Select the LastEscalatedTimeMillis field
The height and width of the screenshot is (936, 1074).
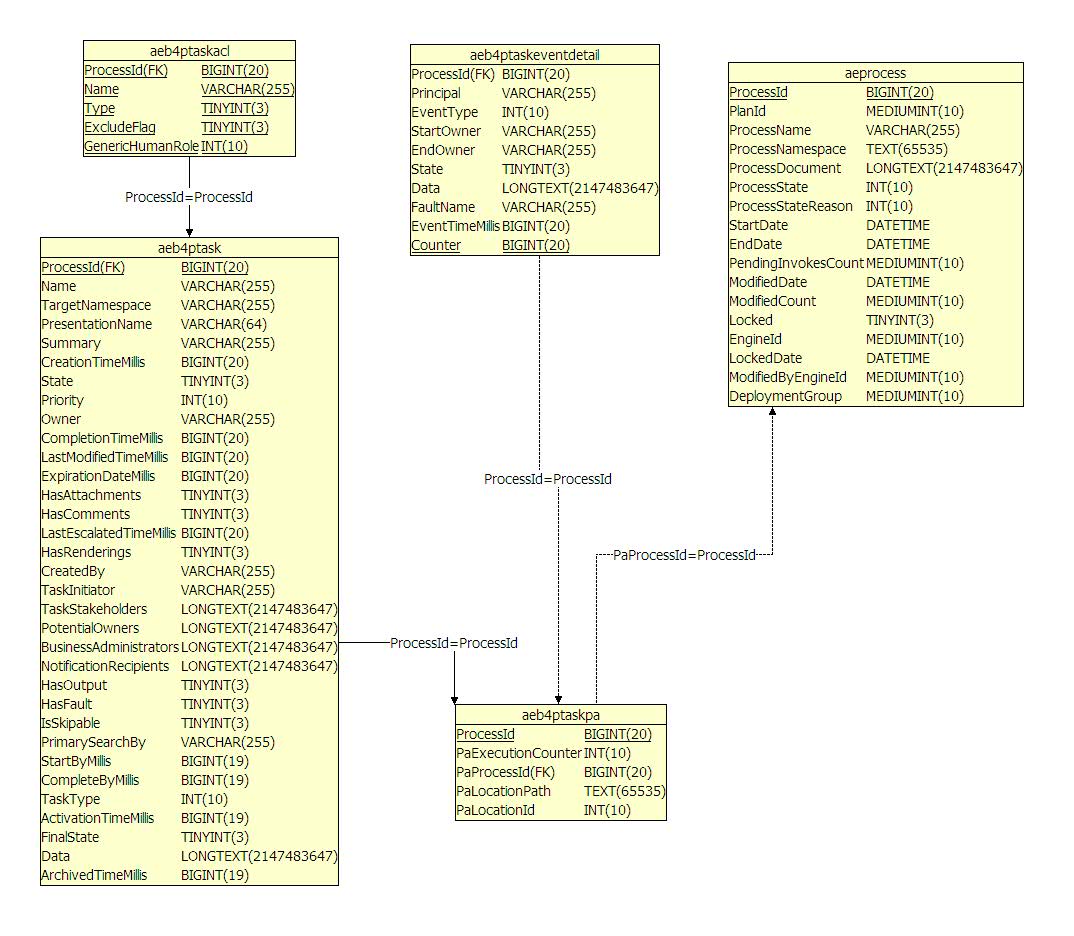[108, 533]
